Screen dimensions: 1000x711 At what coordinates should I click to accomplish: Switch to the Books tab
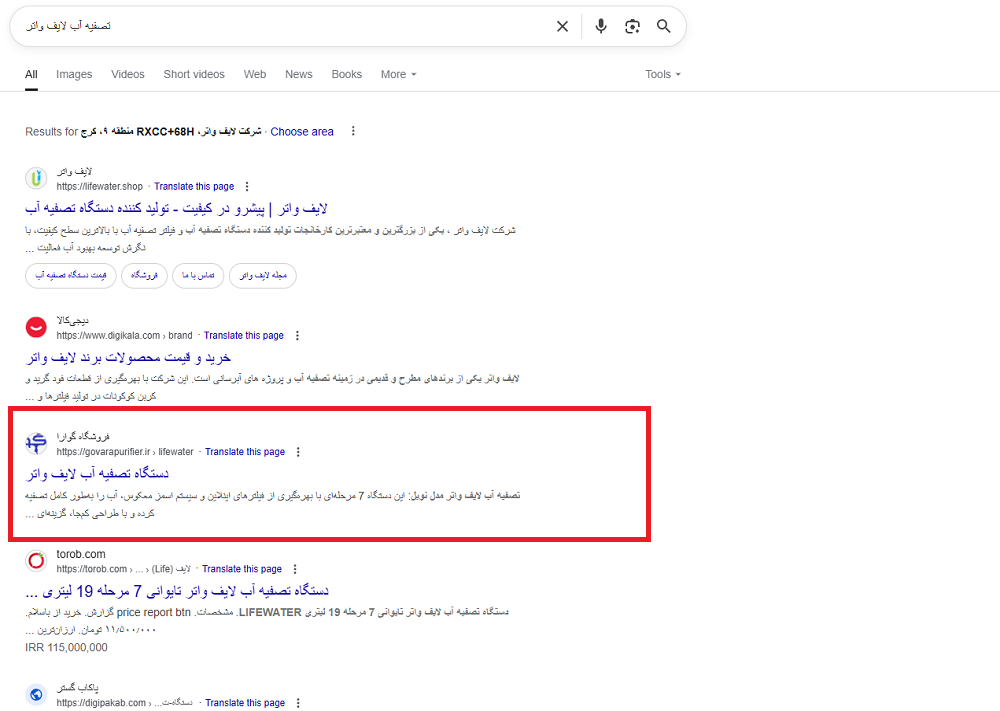coord(346,75)
